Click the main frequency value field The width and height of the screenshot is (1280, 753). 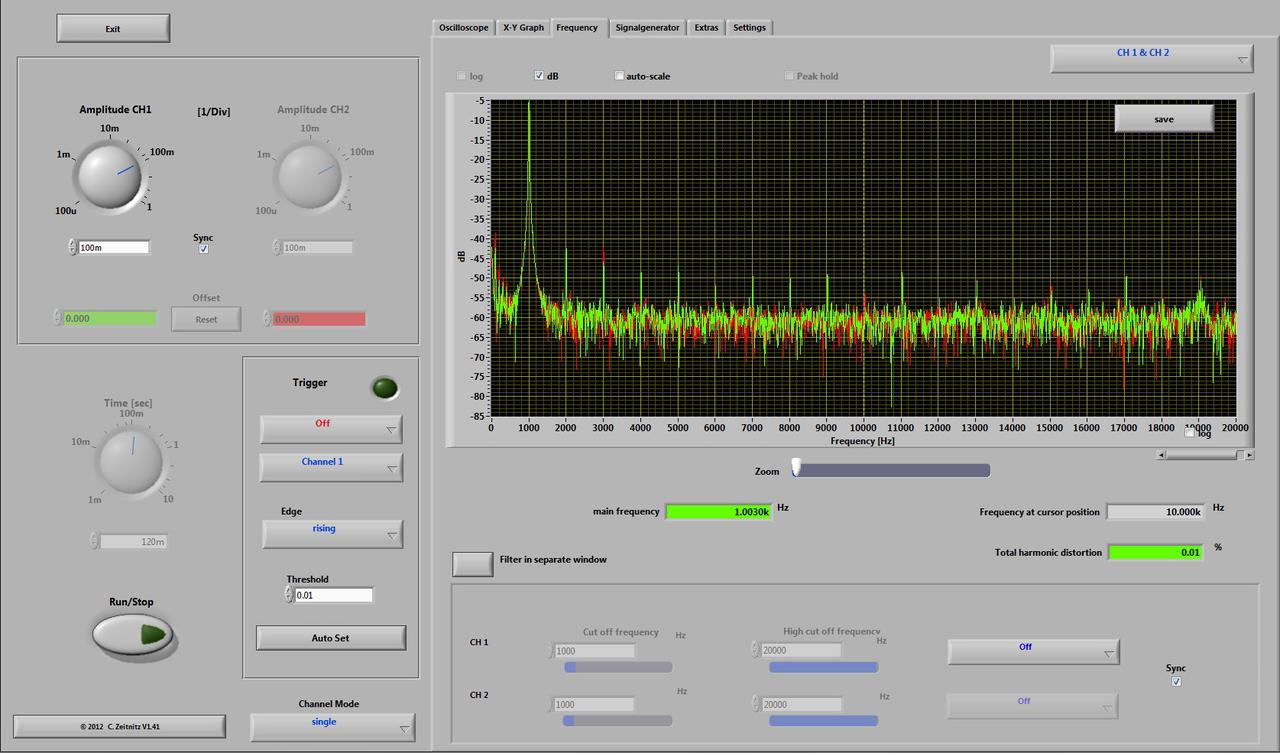point(718,511)
